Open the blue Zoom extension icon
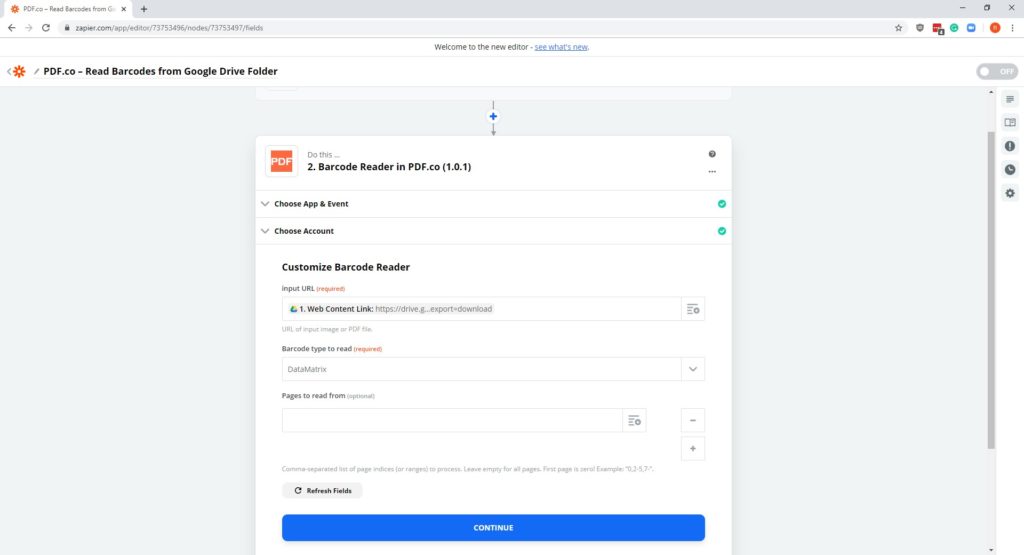1024x555 pixels. click(x=971, y=28)
